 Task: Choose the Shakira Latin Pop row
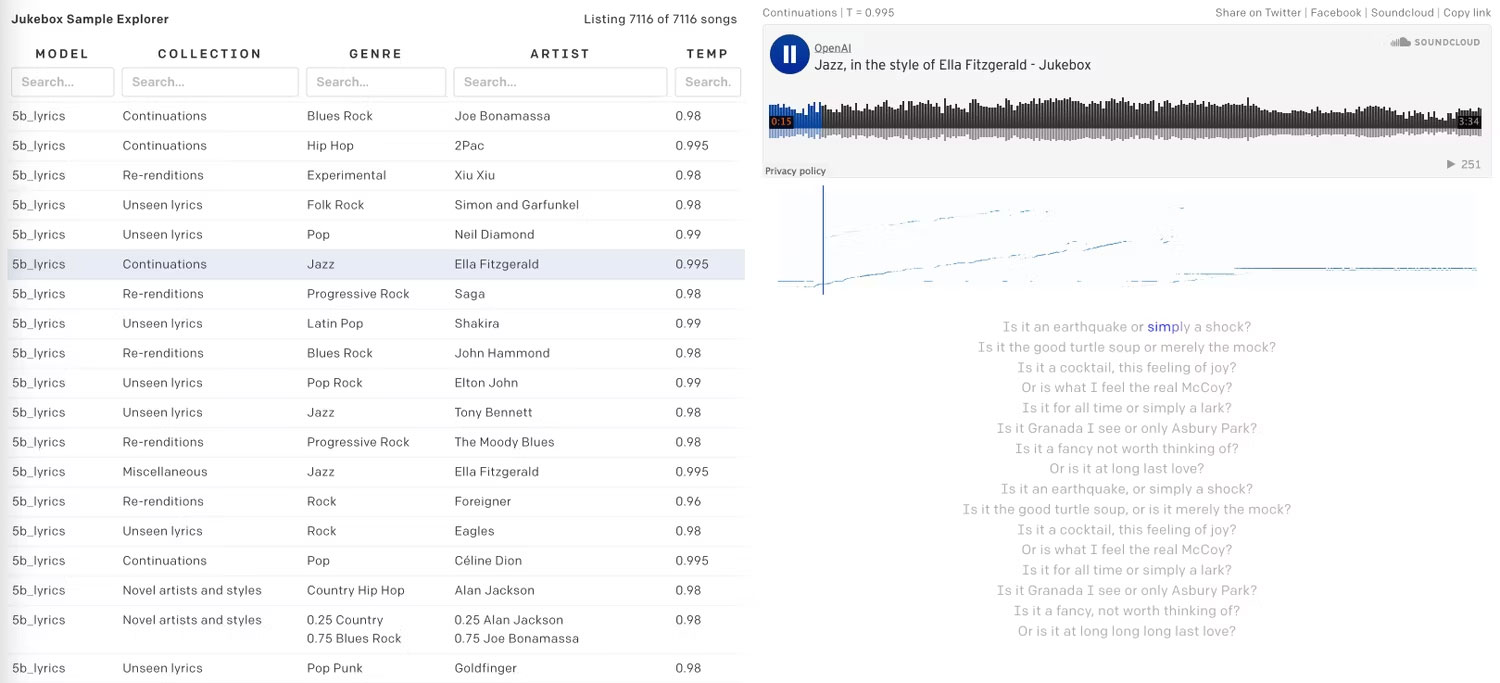coord(375,324)
